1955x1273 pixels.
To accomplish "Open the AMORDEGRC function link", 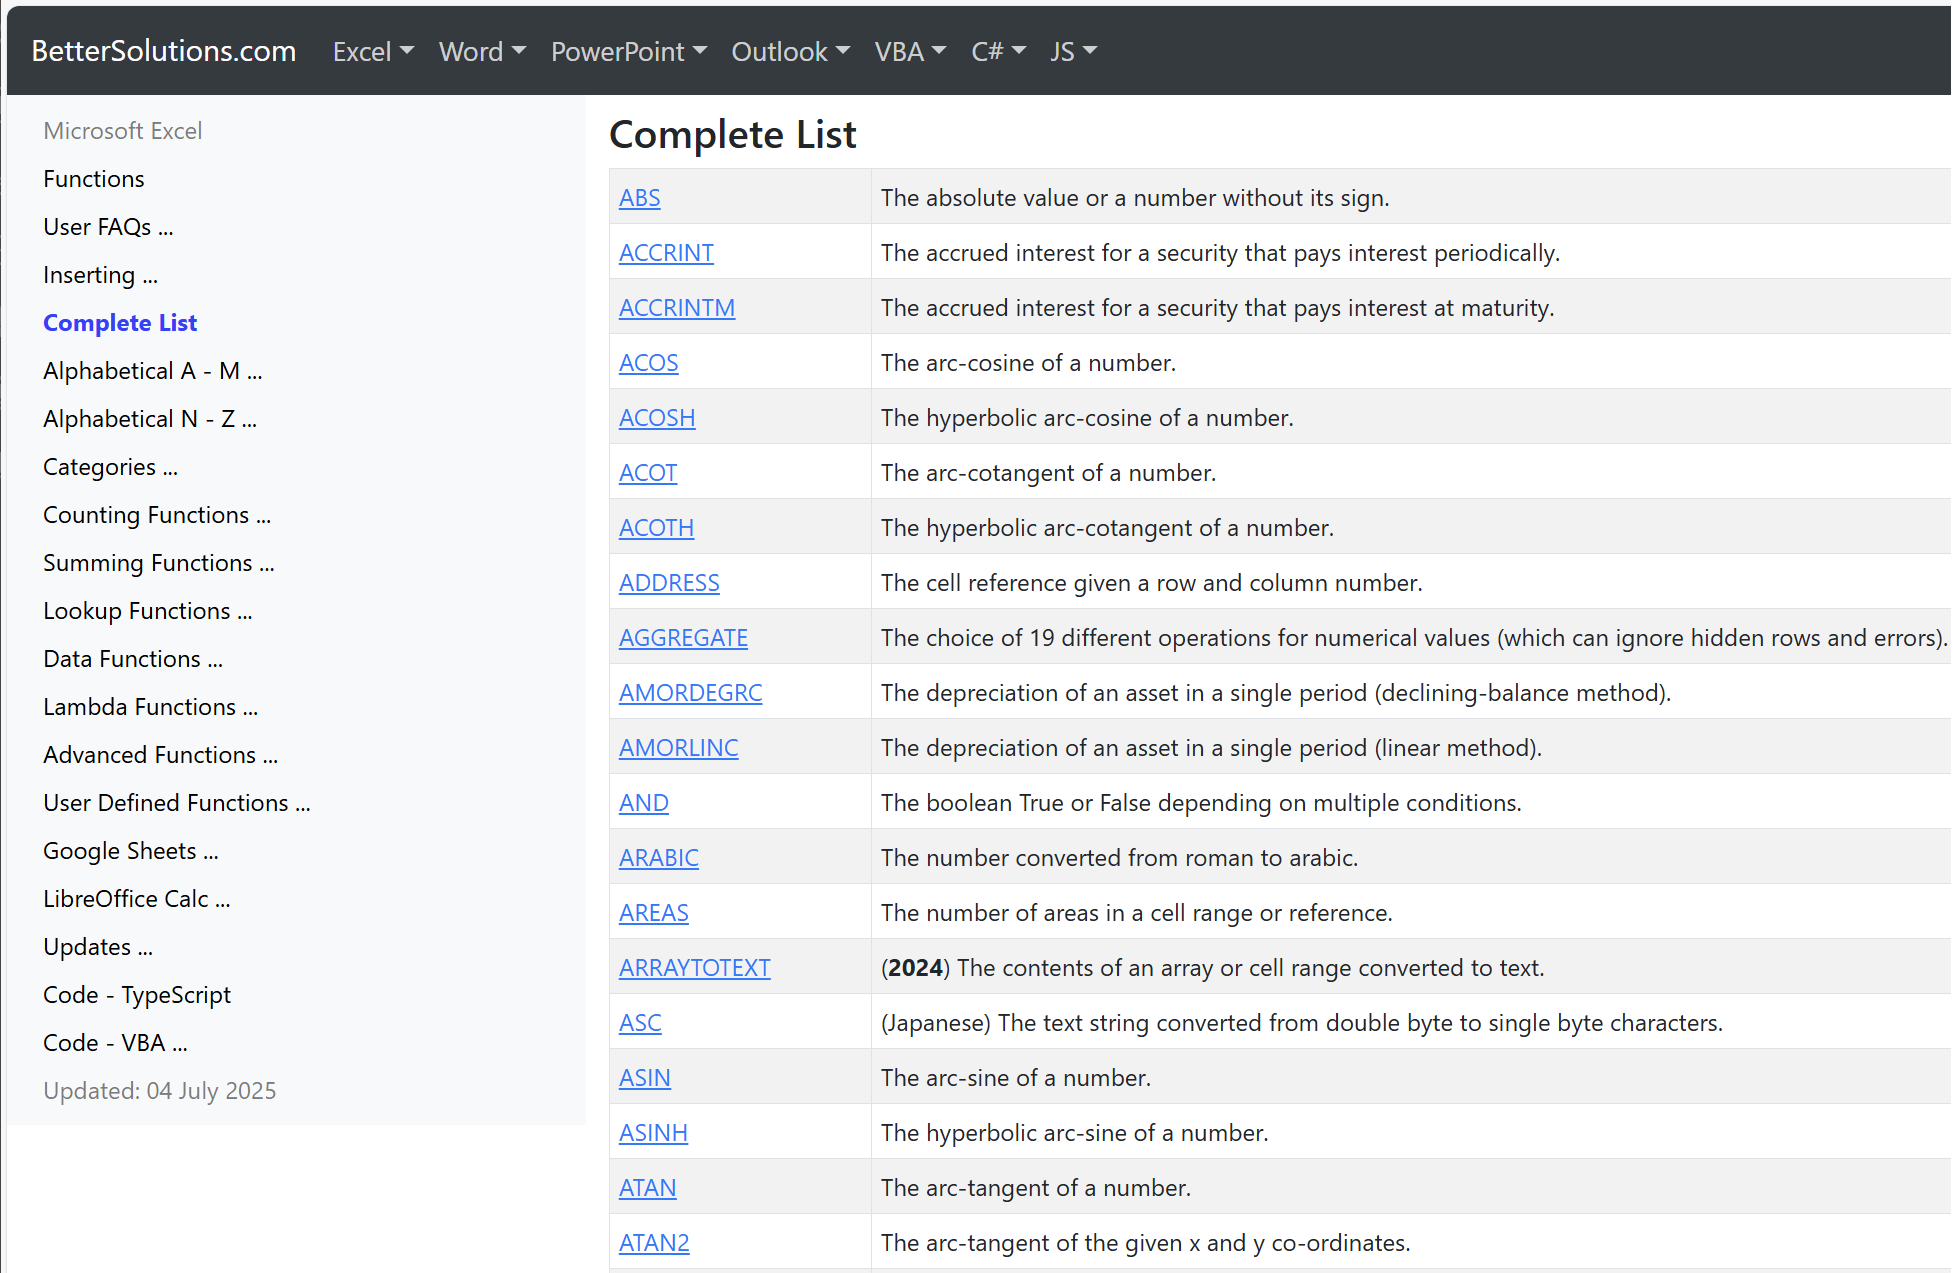I will pyautogui.click(x=691, y=693).
